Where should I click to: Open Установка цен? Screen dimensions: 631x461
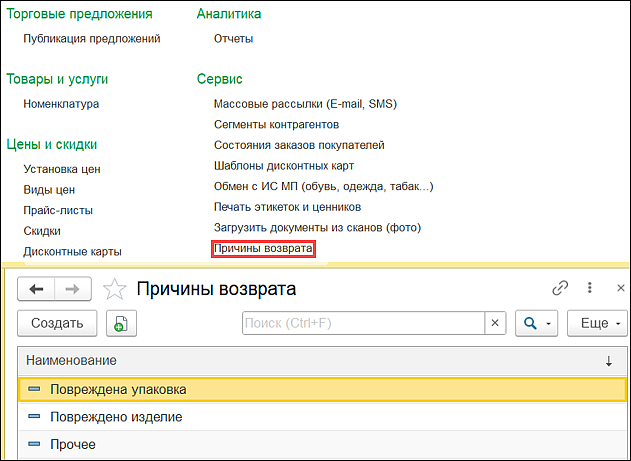tap(62, 169)
